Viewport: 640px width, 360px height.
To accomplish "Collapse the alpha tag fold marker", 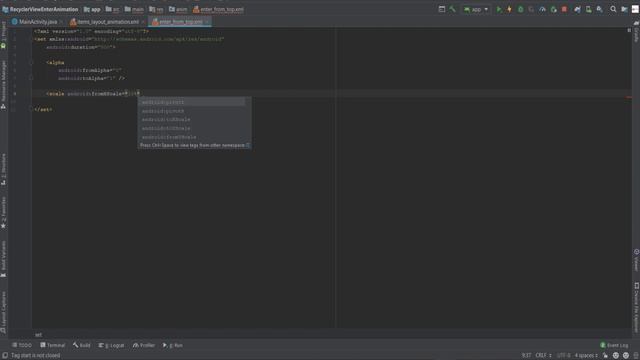I will [x=31, y=63].
